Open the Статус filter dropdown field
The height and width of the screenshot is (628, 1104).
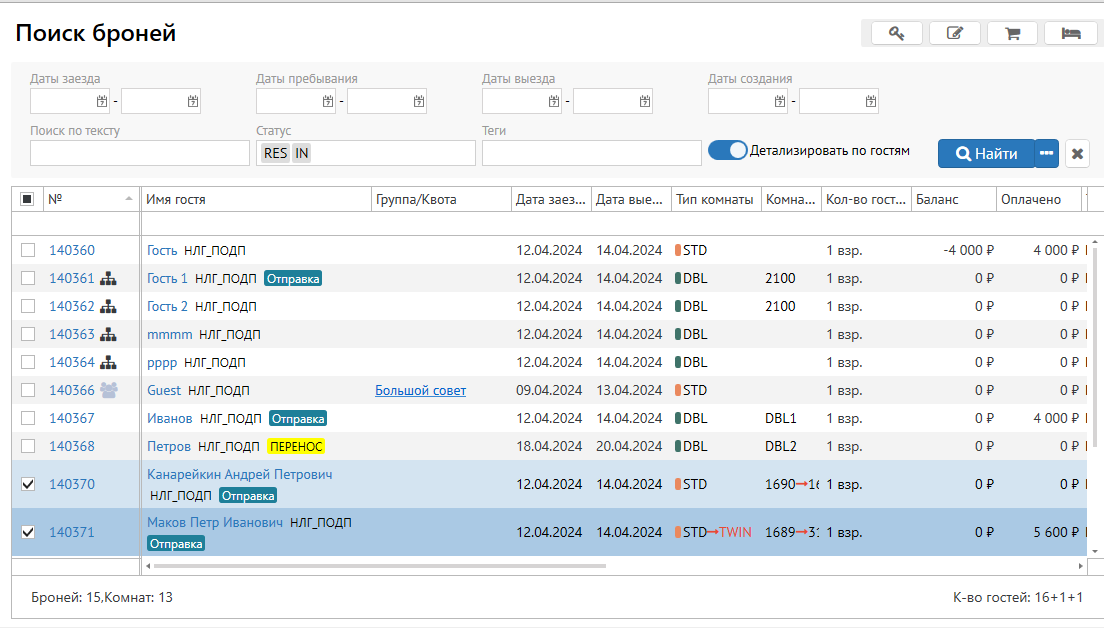[390, 153]
